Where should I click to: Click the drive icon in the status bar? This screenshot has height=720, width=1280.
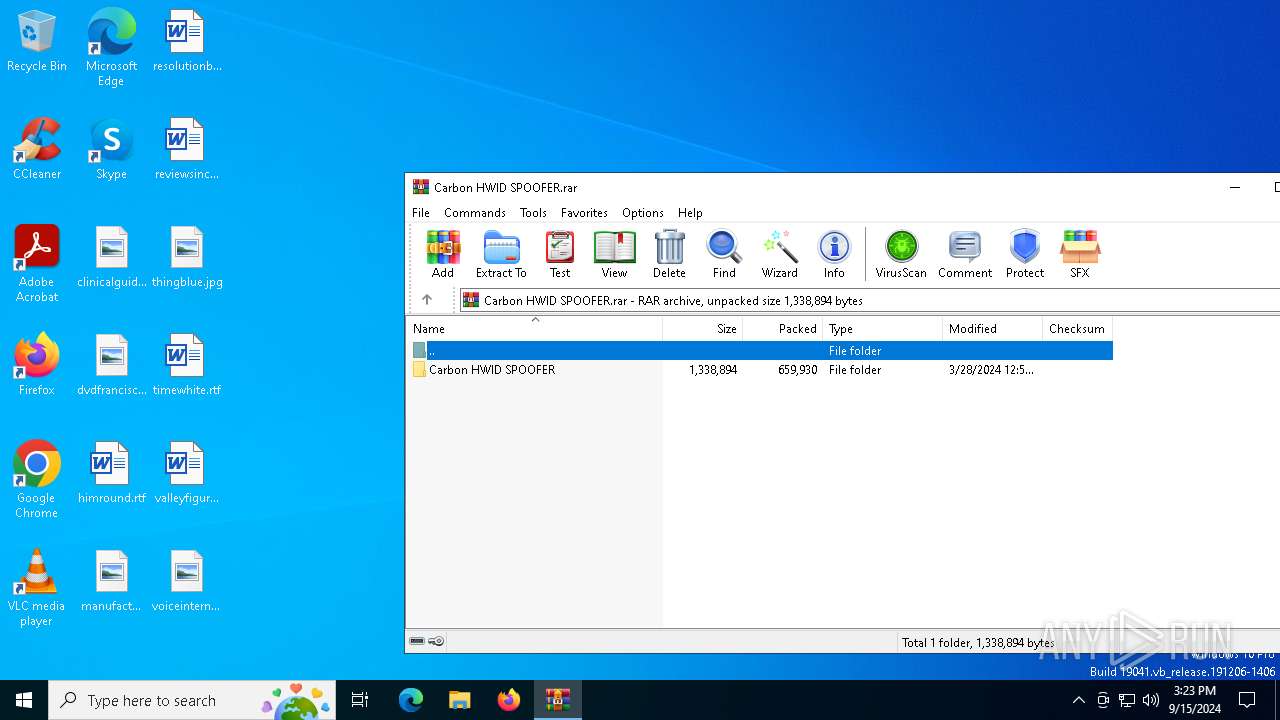418,641
